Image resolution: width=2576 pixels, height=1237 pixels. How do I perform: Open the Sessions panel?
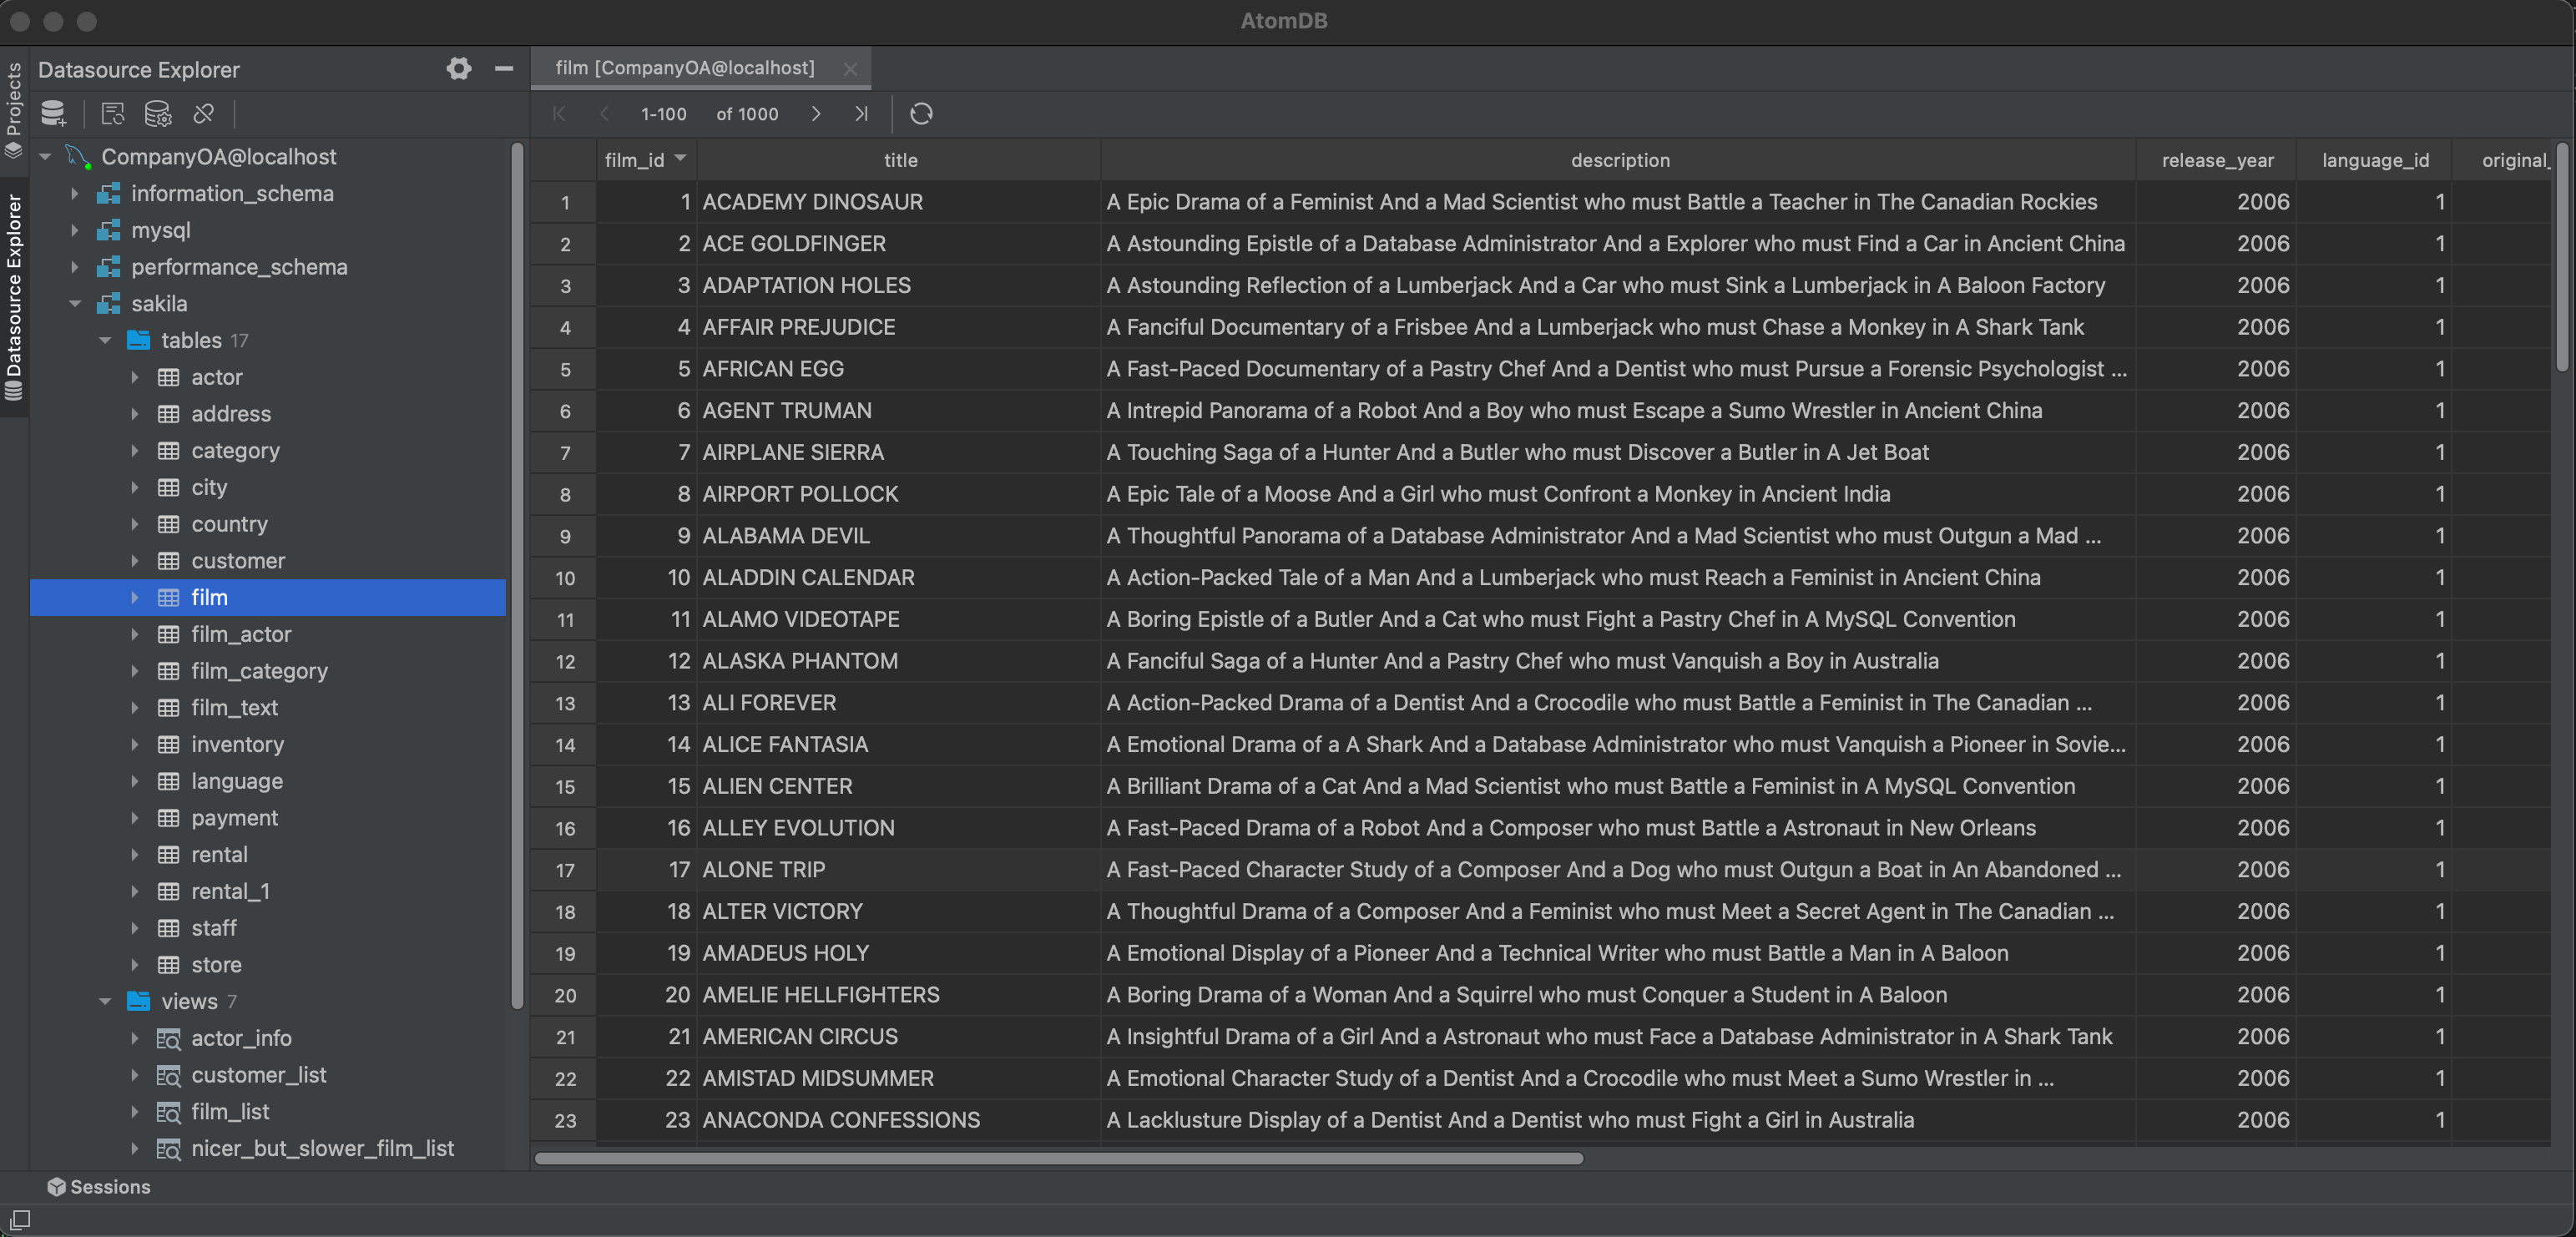99,1187
